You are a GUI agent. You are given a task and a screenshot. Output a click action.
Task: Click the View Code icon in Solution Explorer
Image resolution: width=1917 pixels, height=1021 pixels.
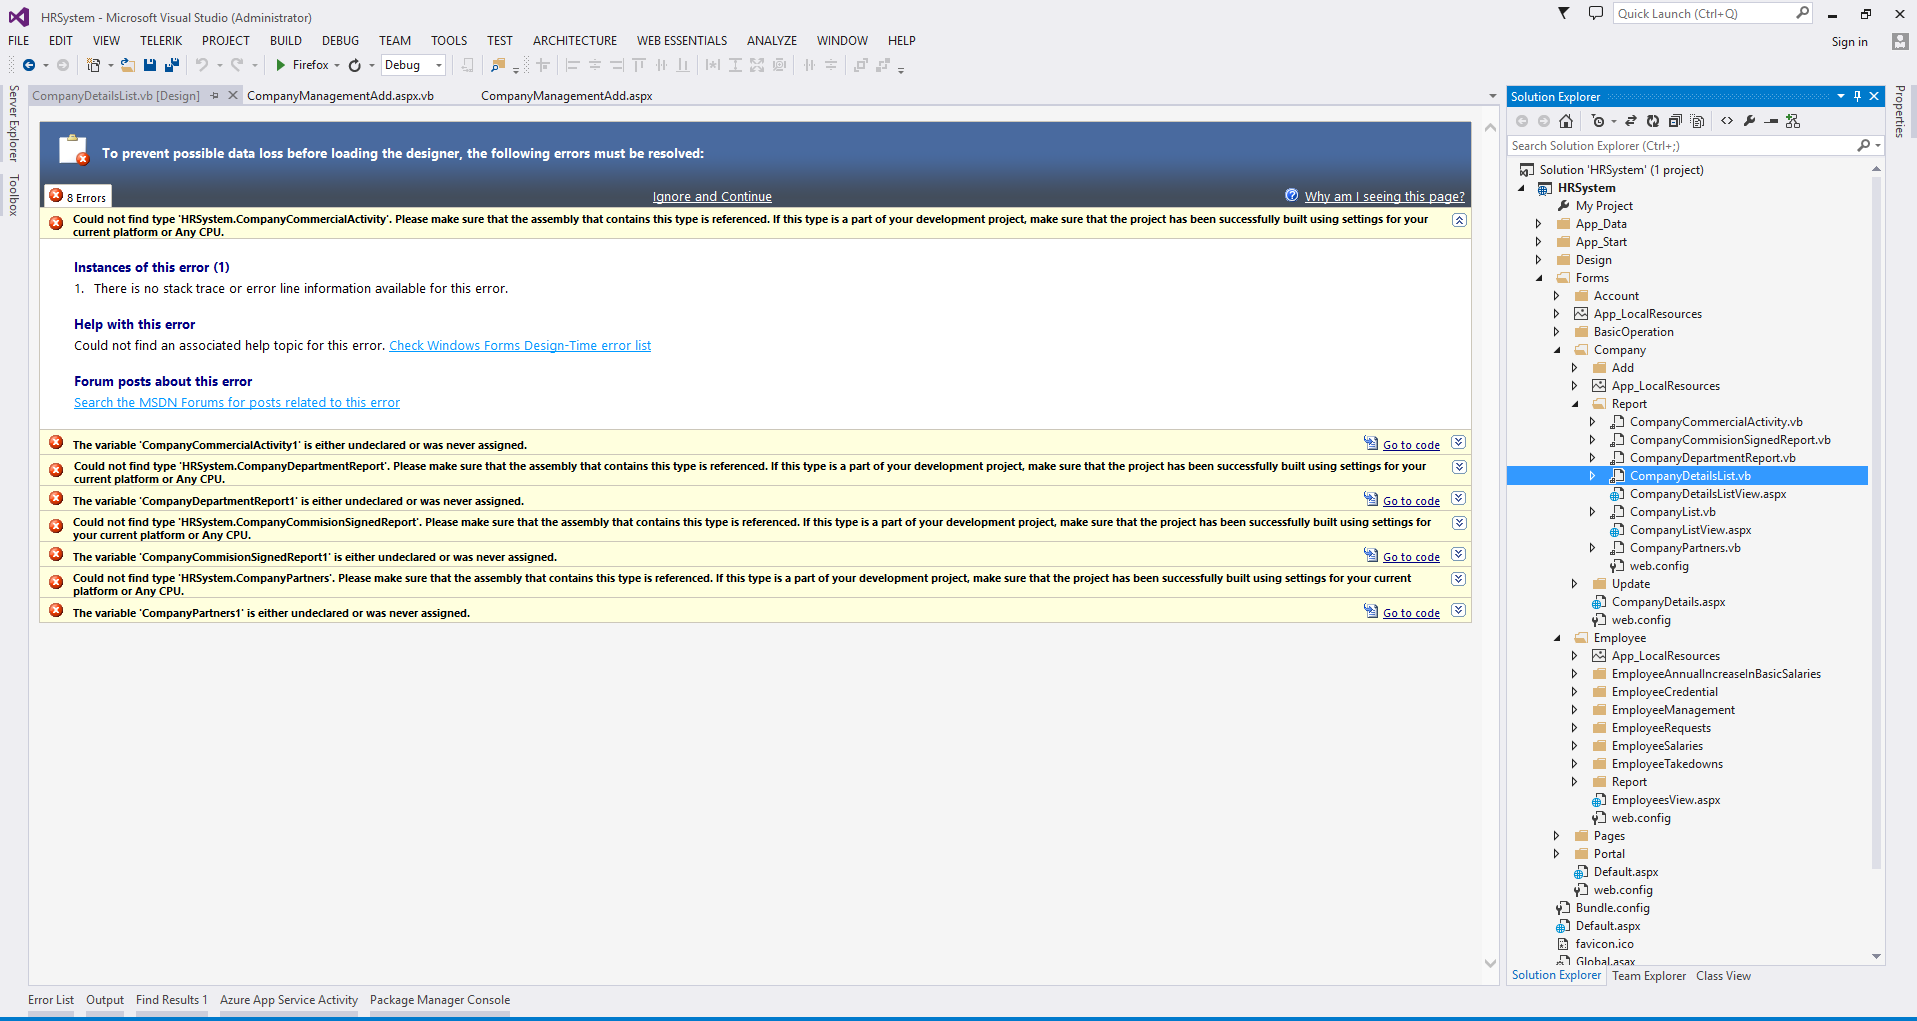[x=1727, y=121]
